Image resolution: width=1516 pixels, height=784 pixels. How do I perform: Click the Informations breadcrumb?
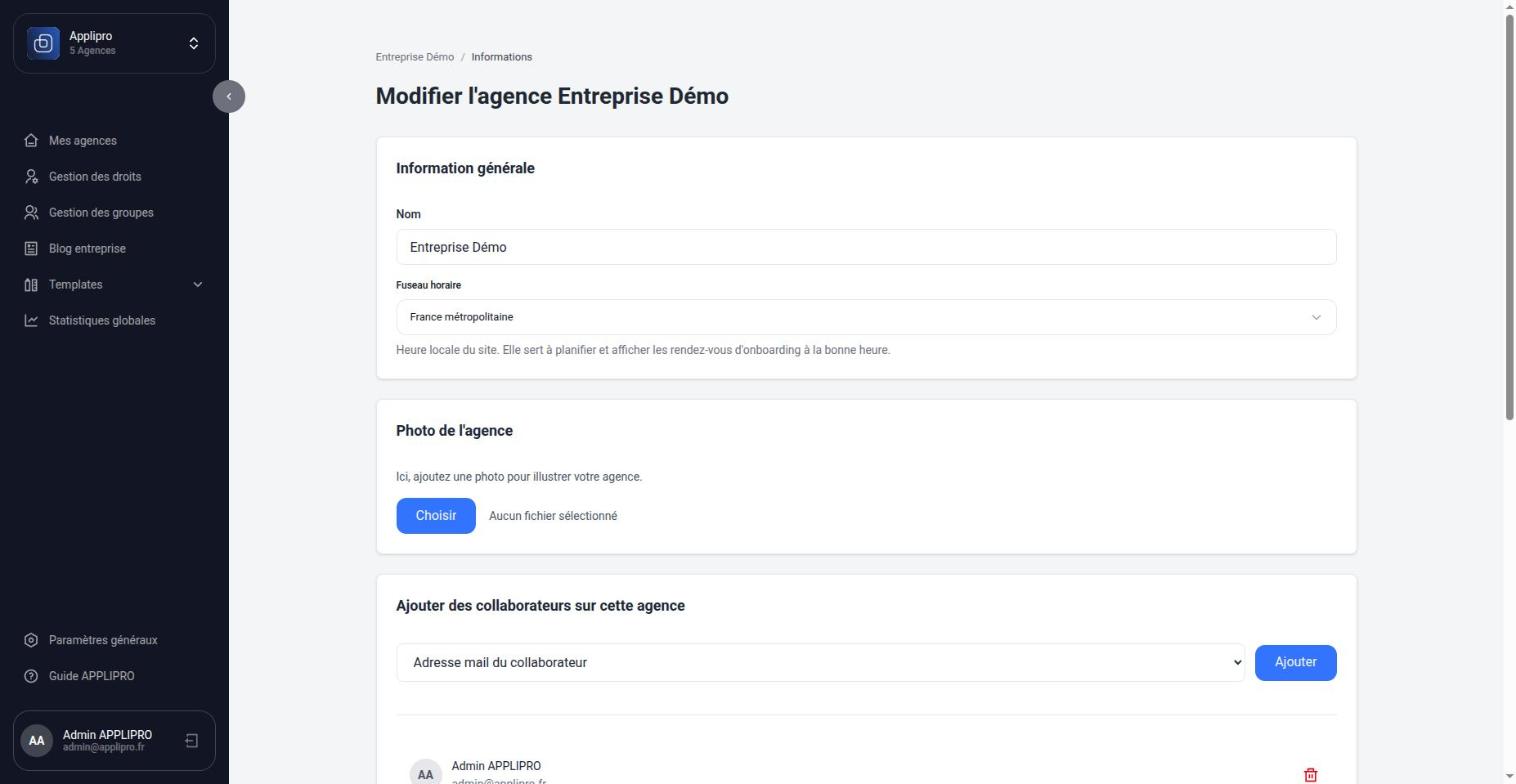(x=502, y=57)
